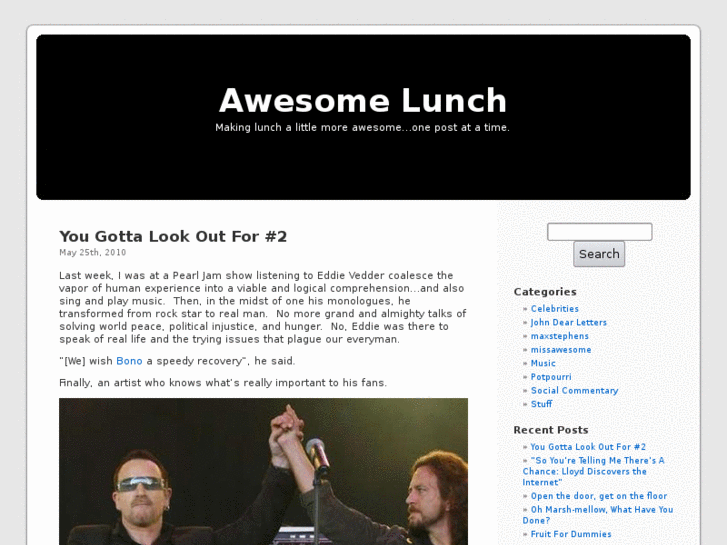Select the missawesome category link
727x545 pixels.
click(561, 350)
